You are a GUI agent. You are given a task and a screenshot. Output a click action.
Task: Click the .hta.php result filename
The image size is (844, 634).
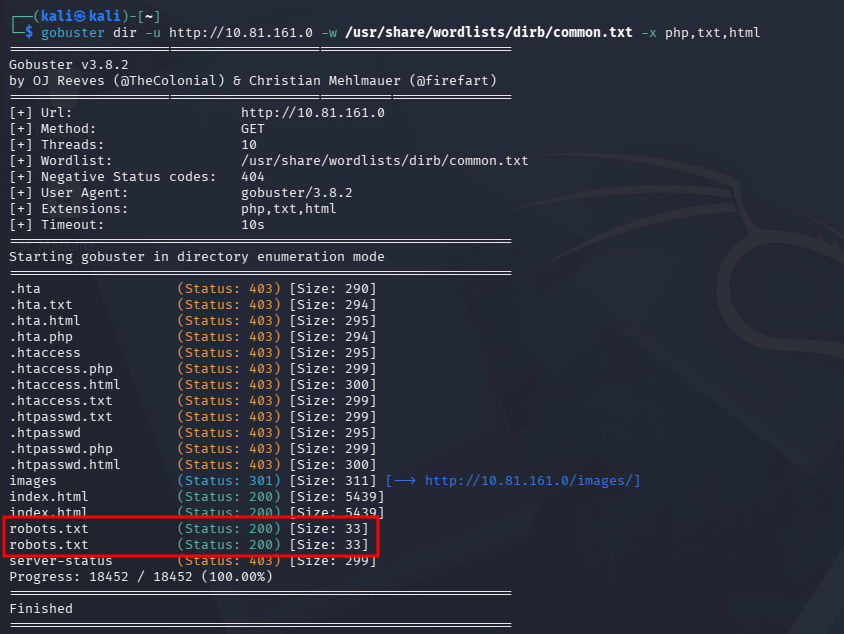point(41,337)
